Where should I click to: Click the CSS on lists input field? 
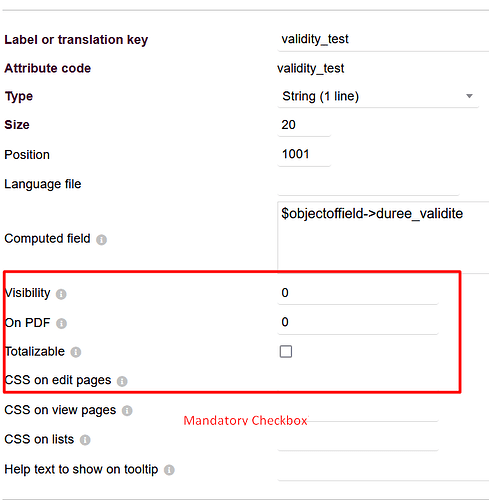[358, 440]
